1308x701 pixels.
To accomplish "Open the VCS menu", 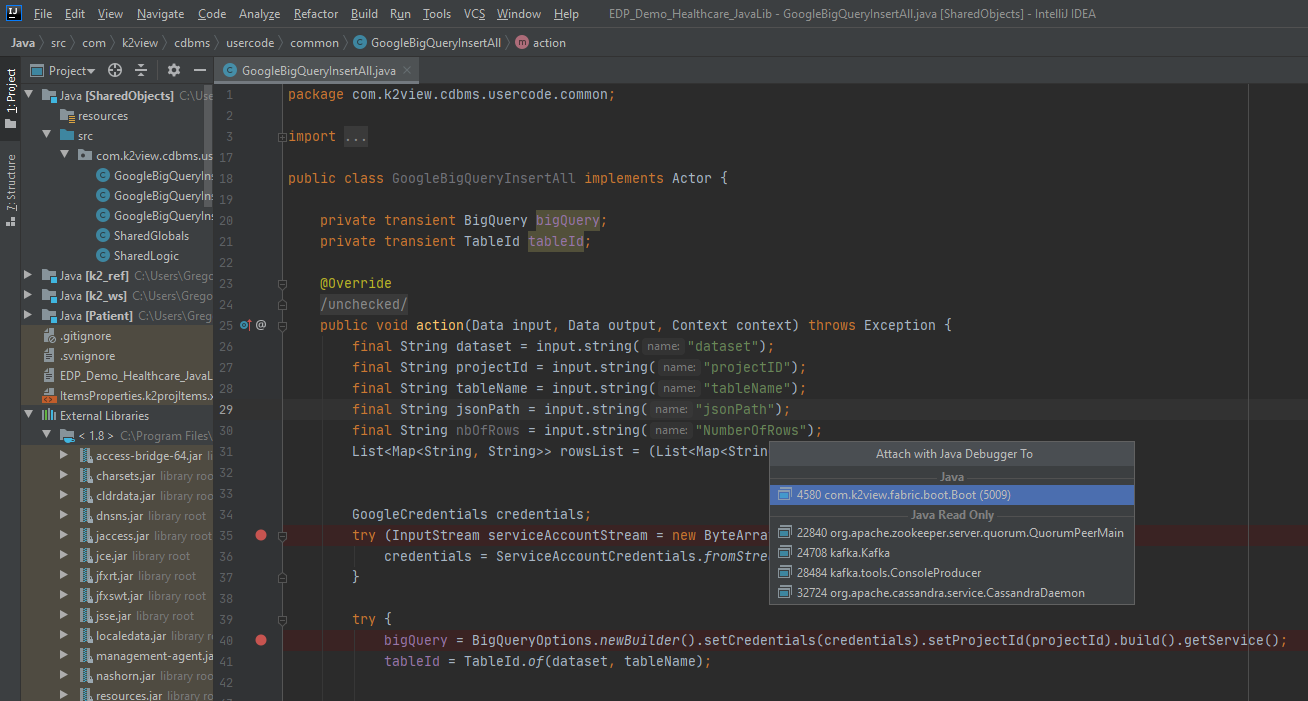I will [474, 14].
